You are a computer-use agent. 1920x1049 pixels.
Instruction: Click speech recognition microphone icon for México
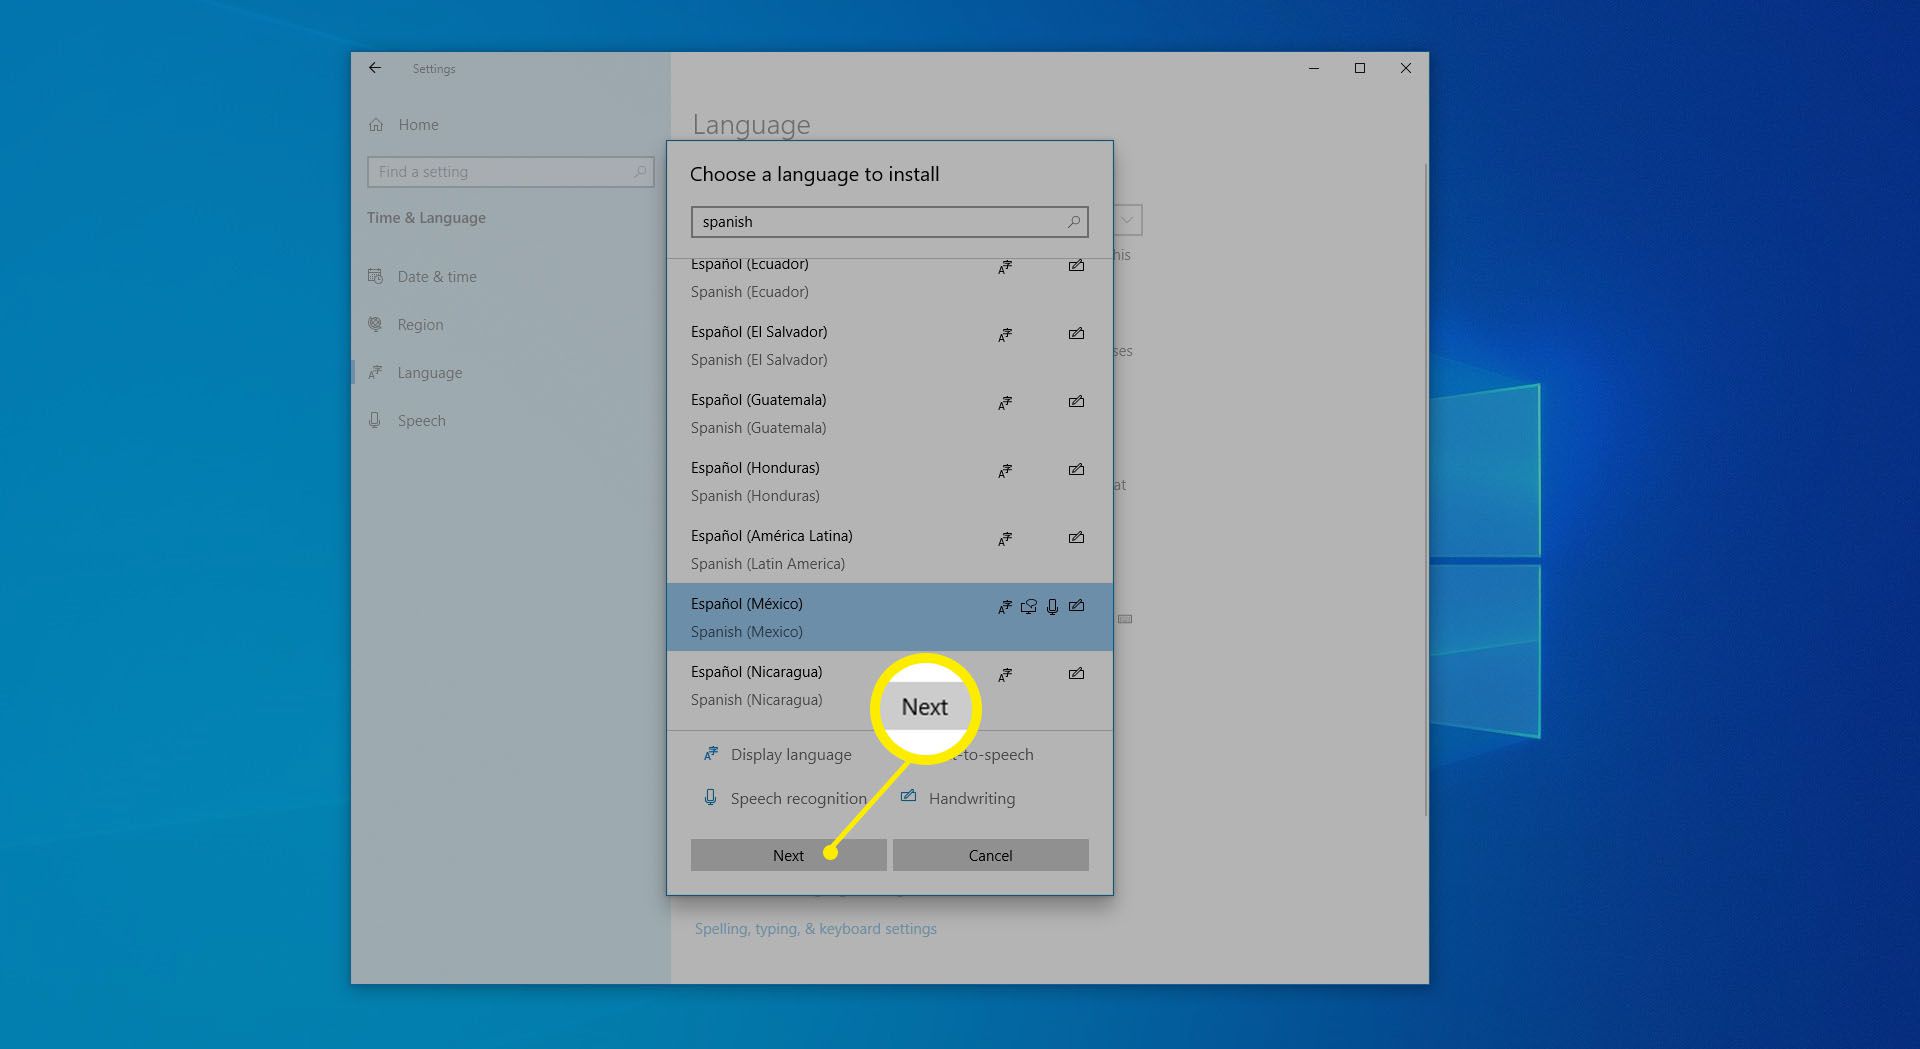coord(1052,607)
